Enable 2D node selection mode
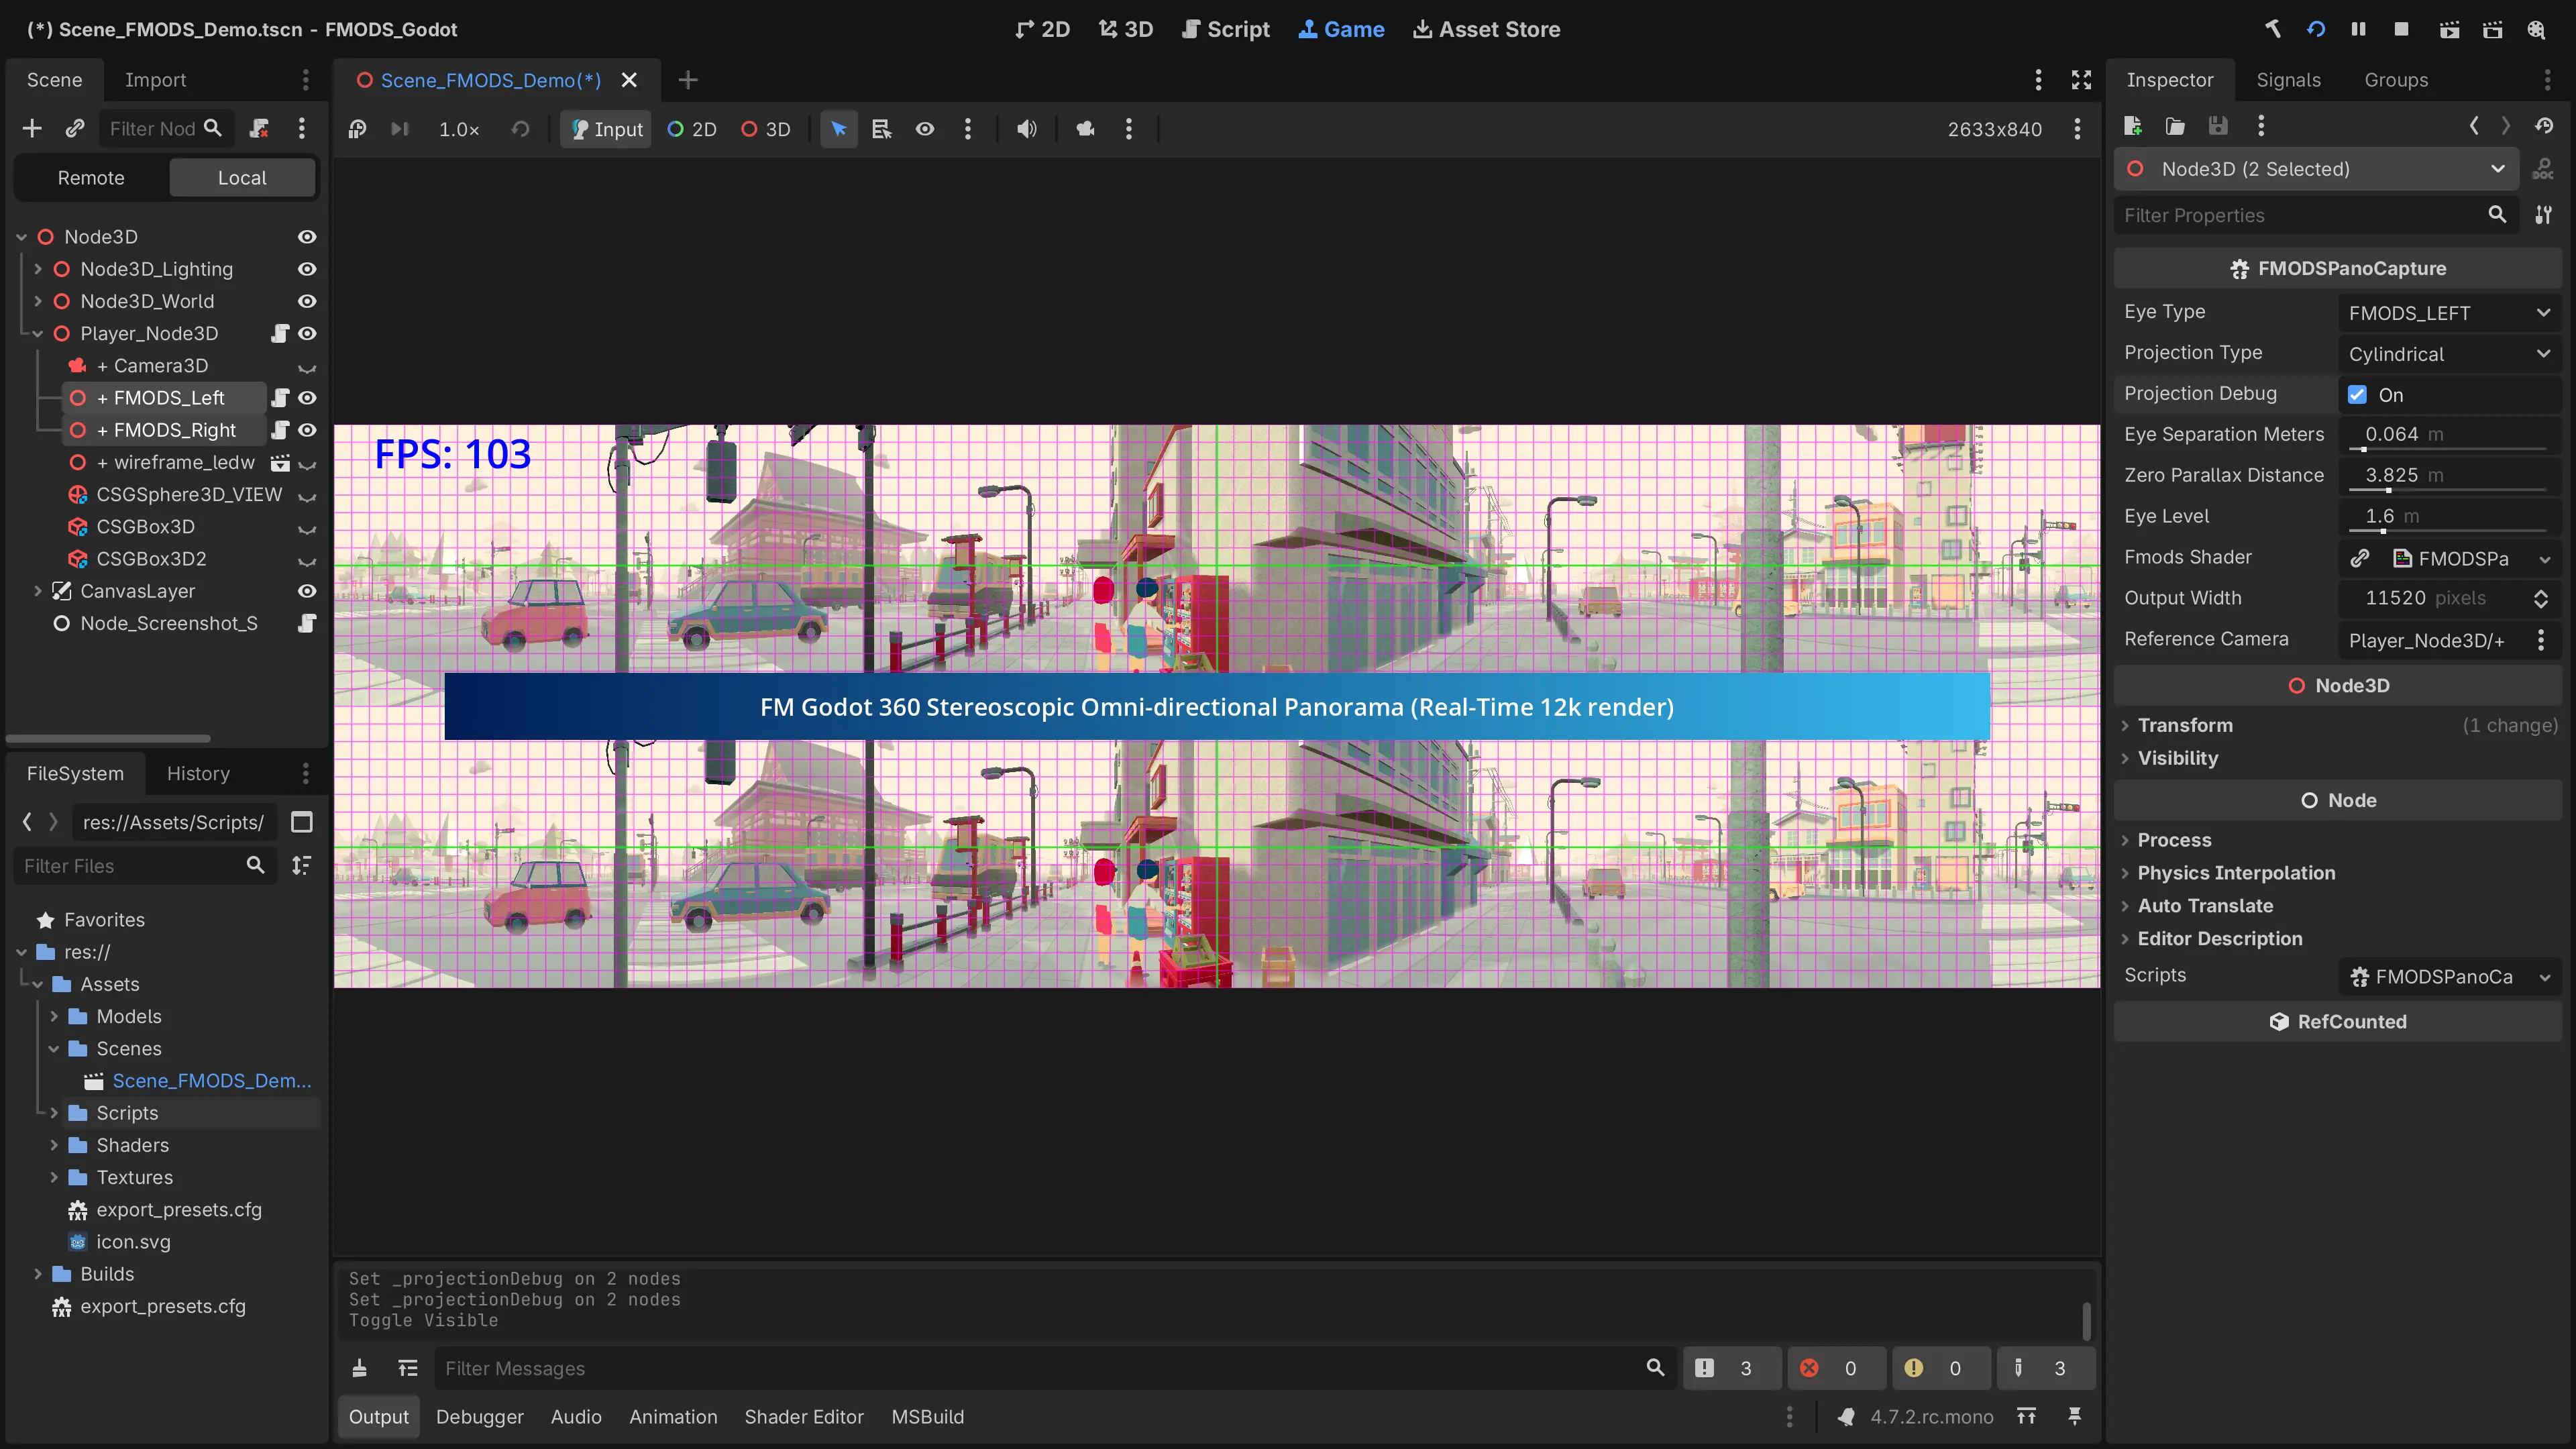The width and height of the screenshot is (2576, 1449). coord(692,129)
